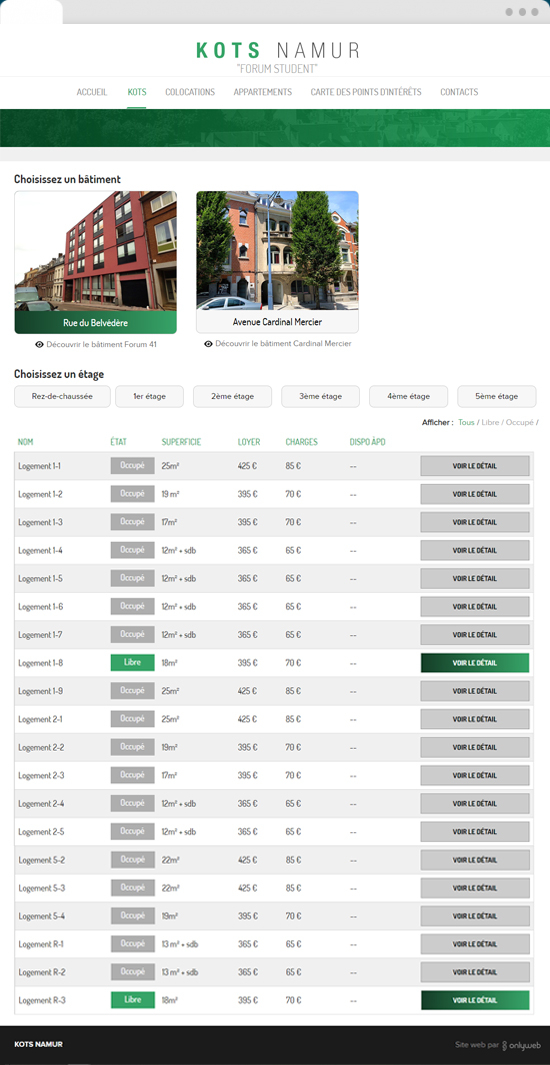Select the Rue du Belvédère building photo

pyautogui.click(x=96, y=262)
